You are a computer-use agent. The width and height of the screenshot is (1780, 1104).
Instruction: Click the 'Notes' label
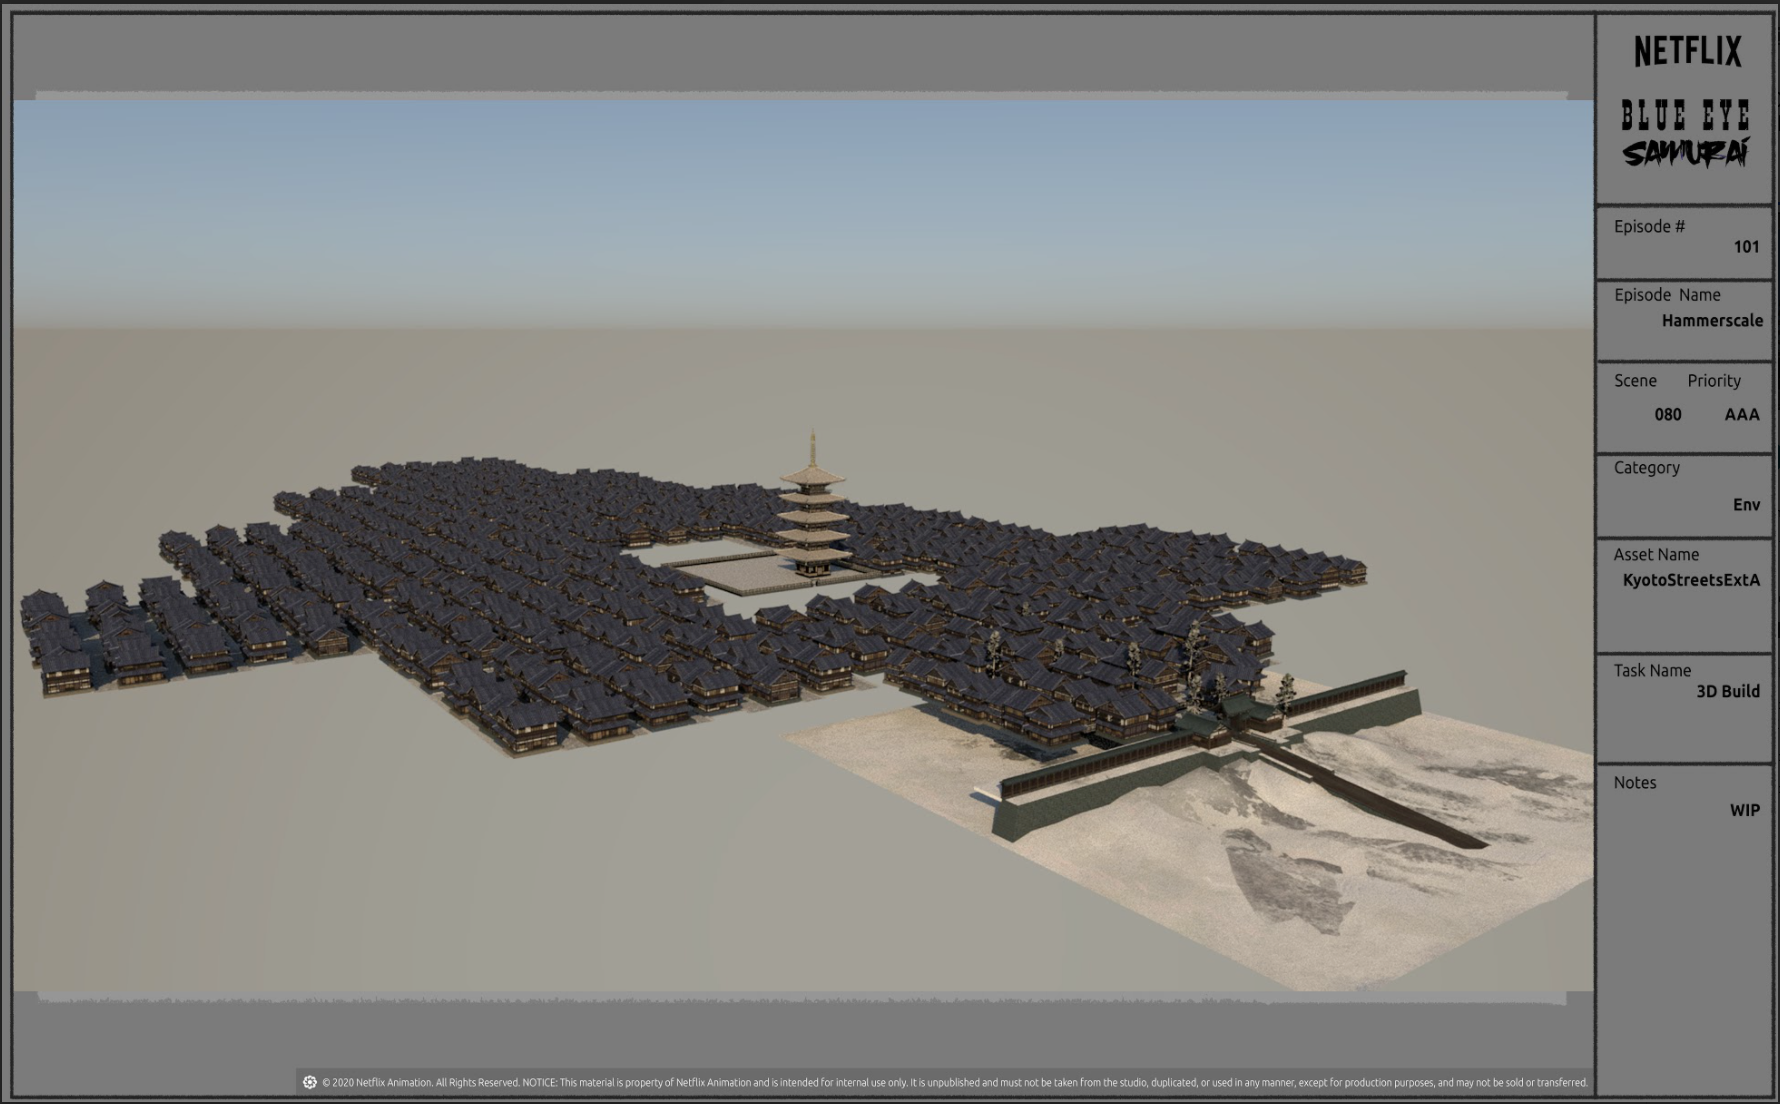pos(1635,783)
